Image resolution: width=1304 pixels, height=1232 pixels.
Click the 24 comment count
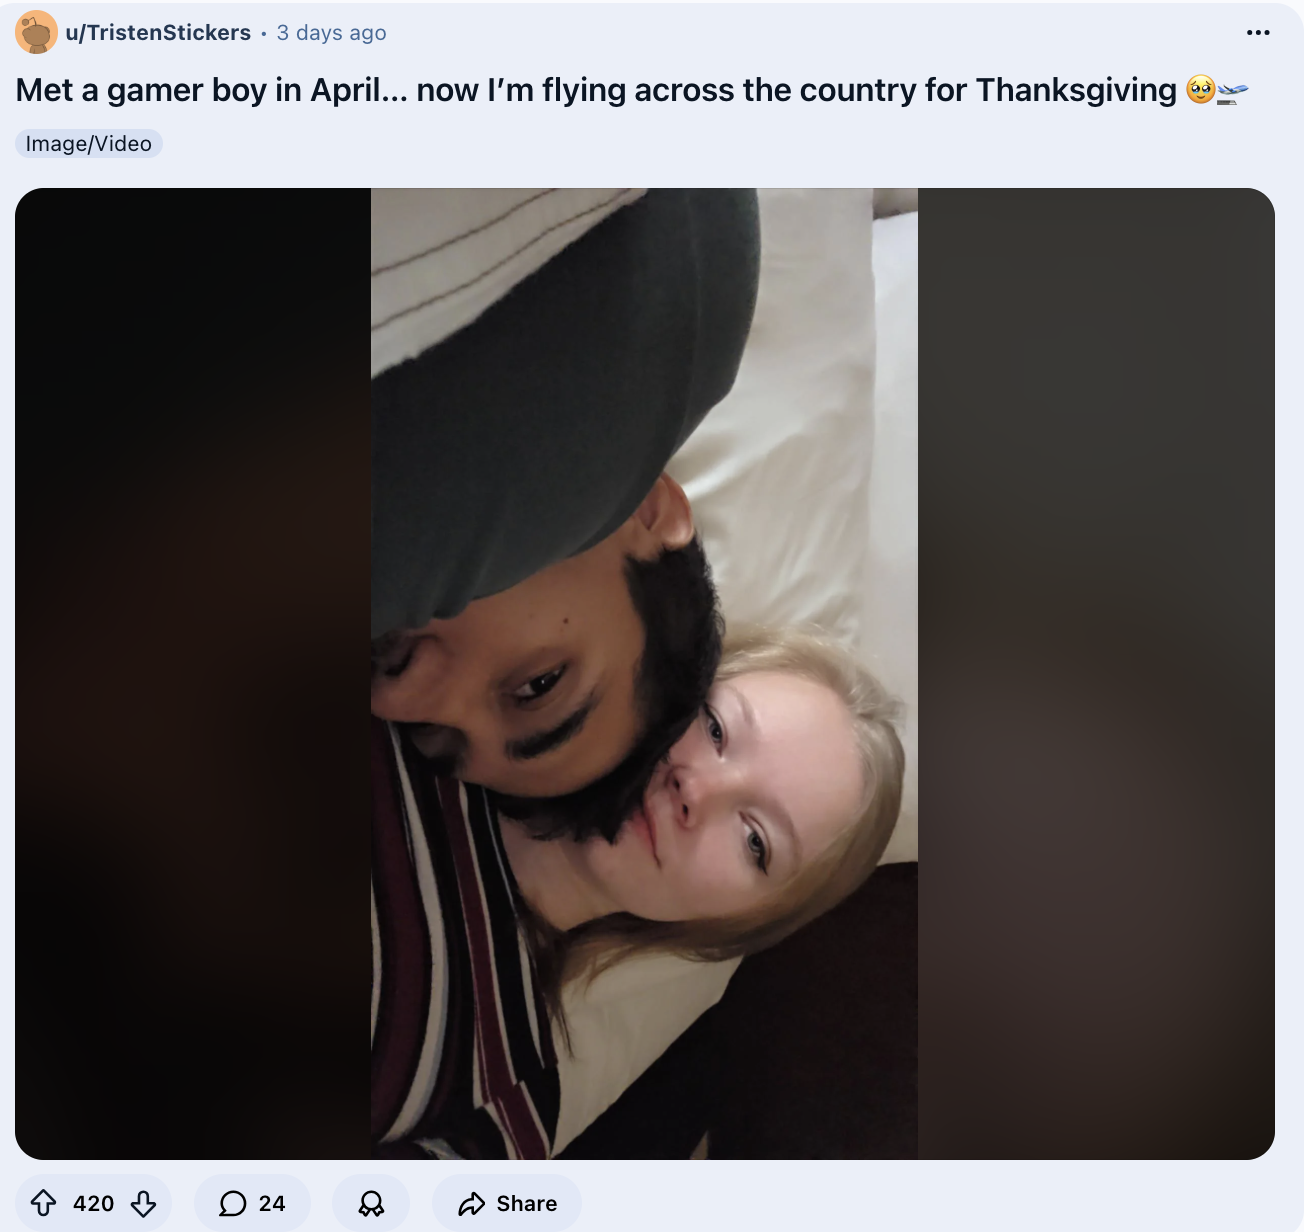pos(272,1203)
